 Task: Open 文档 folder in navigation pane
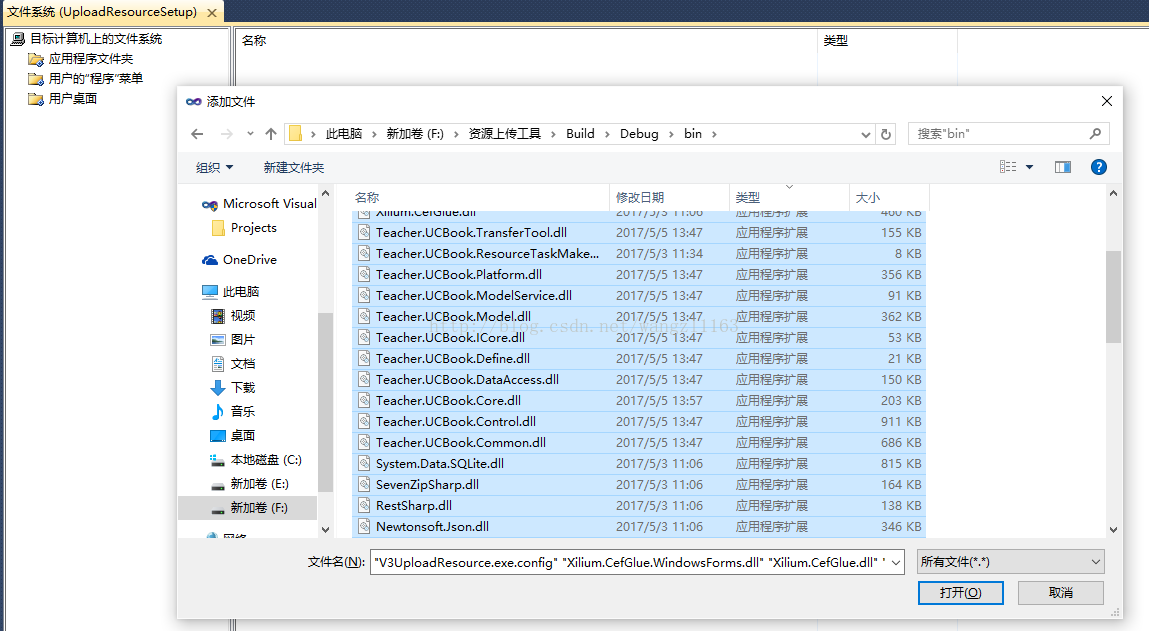pos(233,364)
